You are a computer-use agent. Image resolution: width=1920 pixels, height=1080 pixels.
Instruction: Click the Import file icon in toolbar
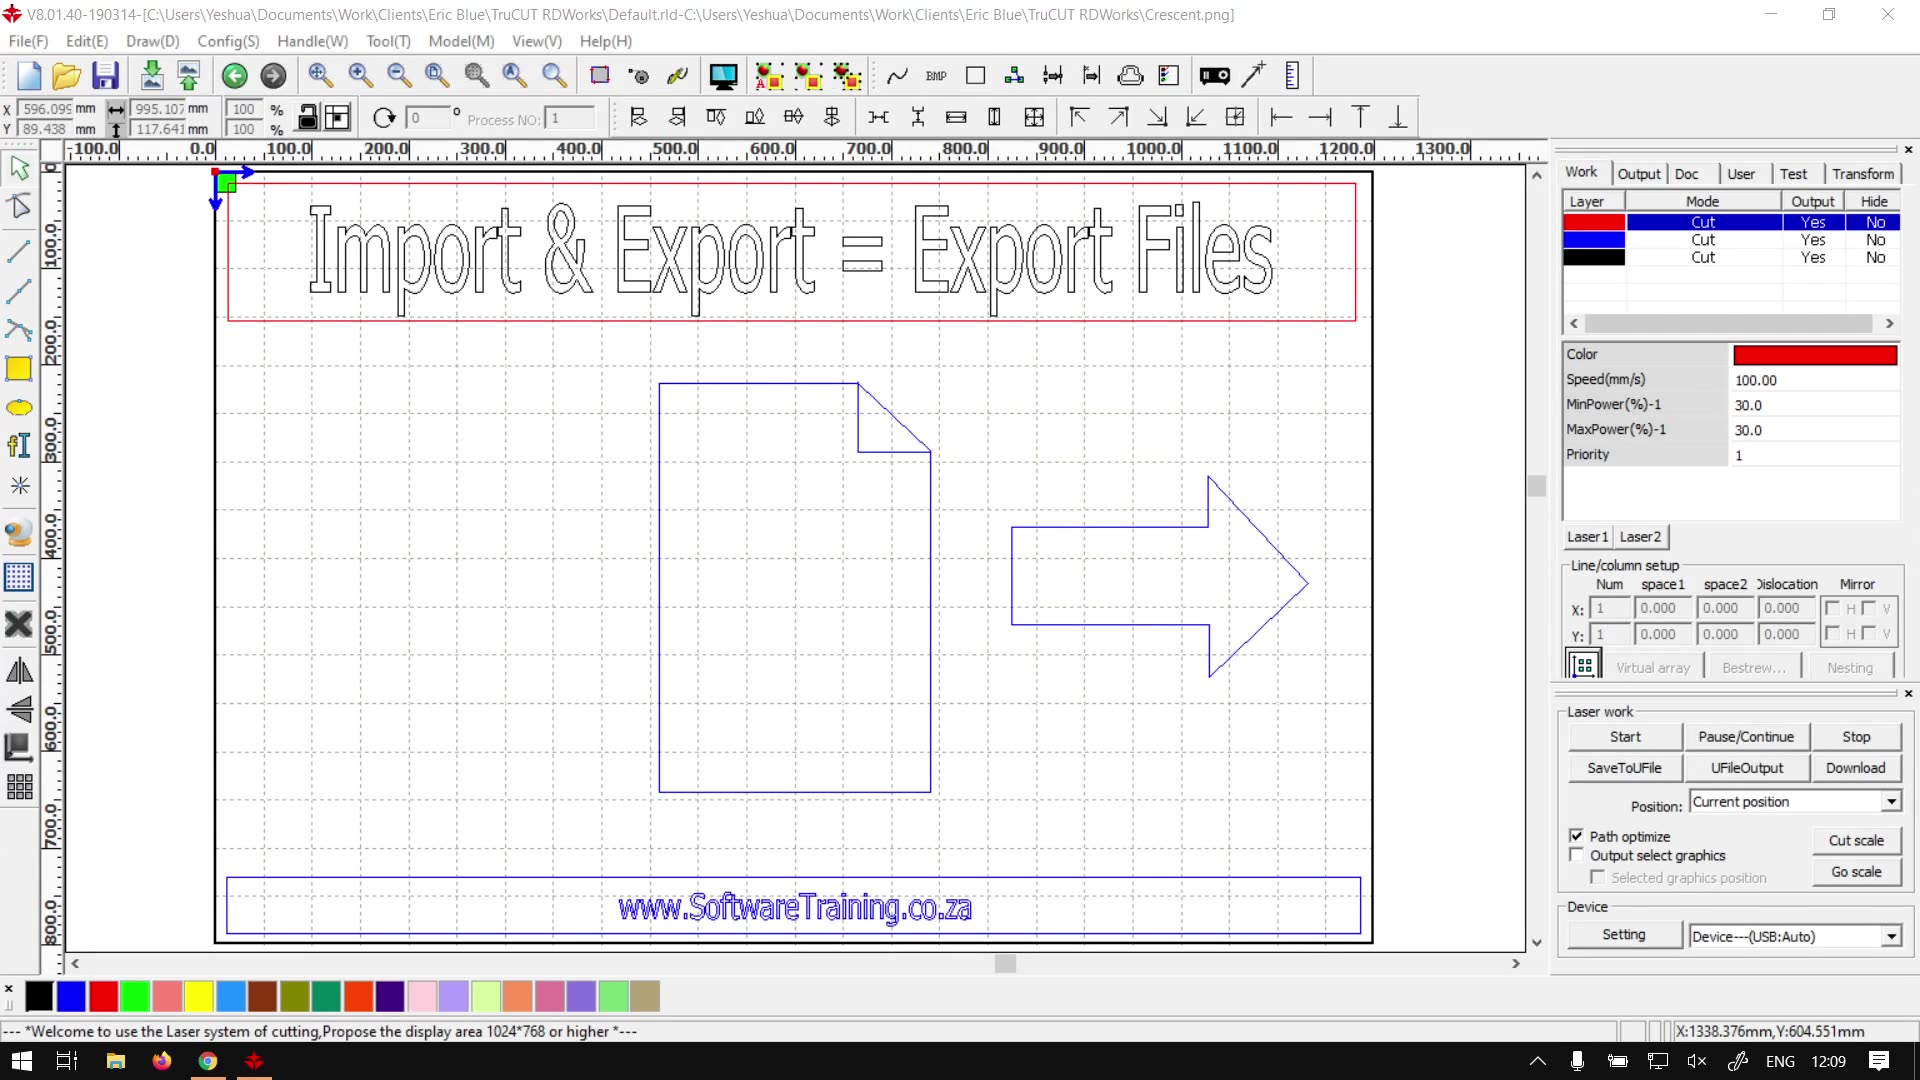point(152,75)
